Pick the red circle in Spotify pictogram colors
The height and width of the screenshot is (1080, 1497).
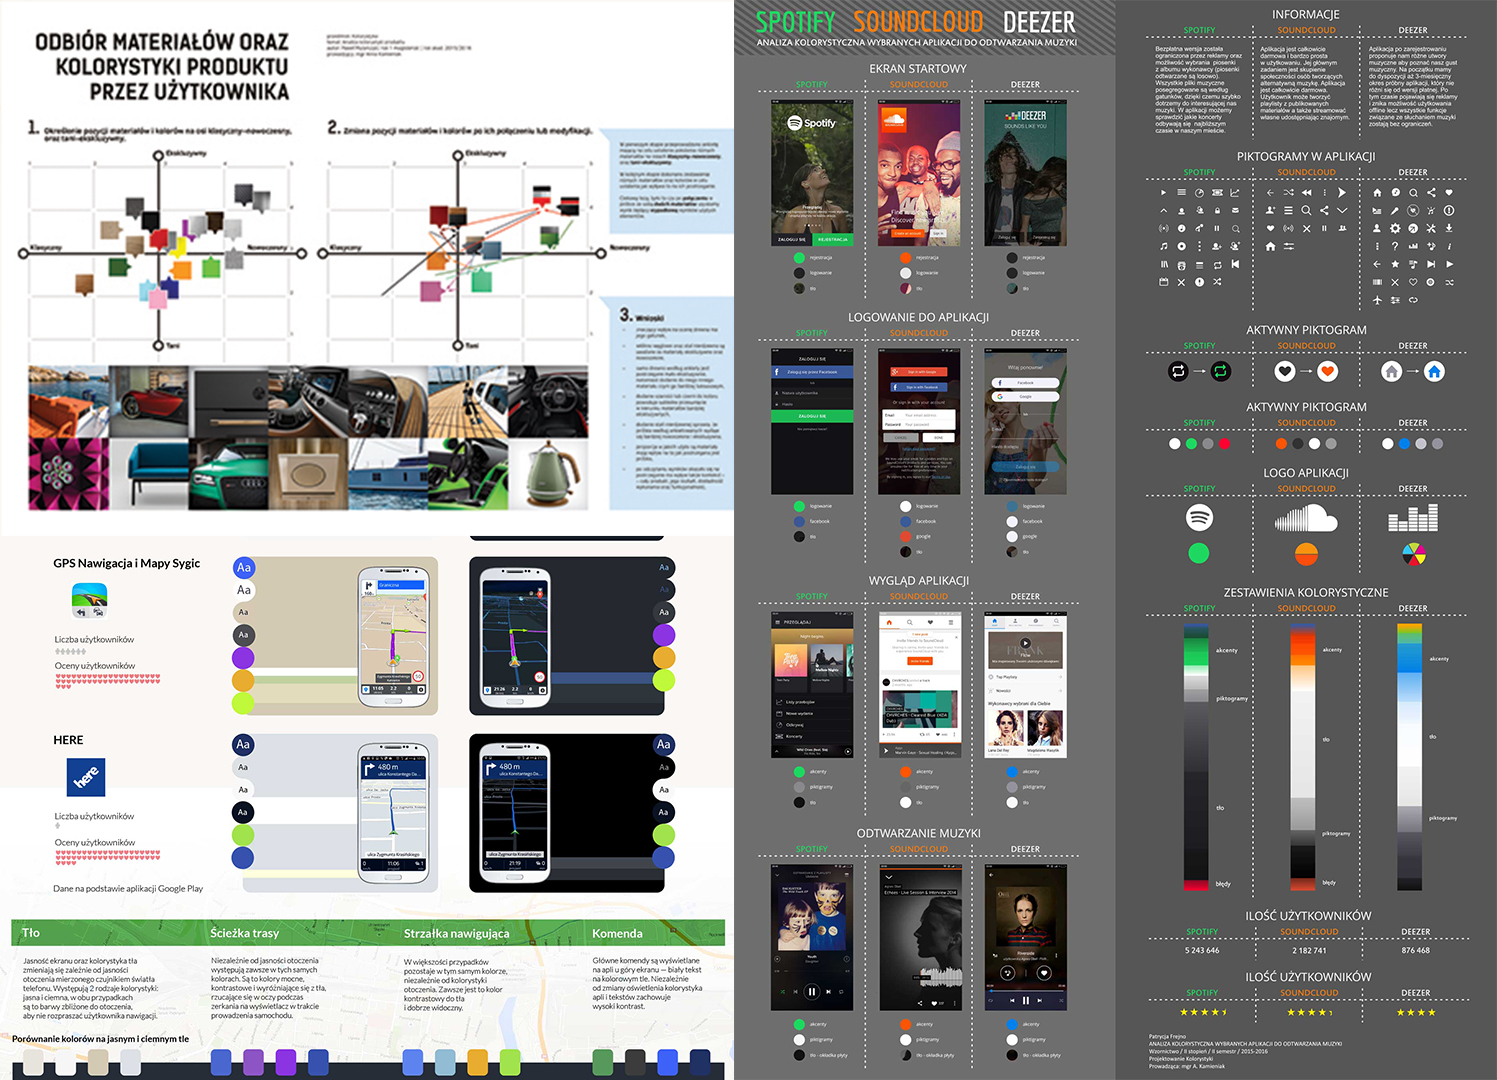pyautogui.click(x=1224, y=443)
